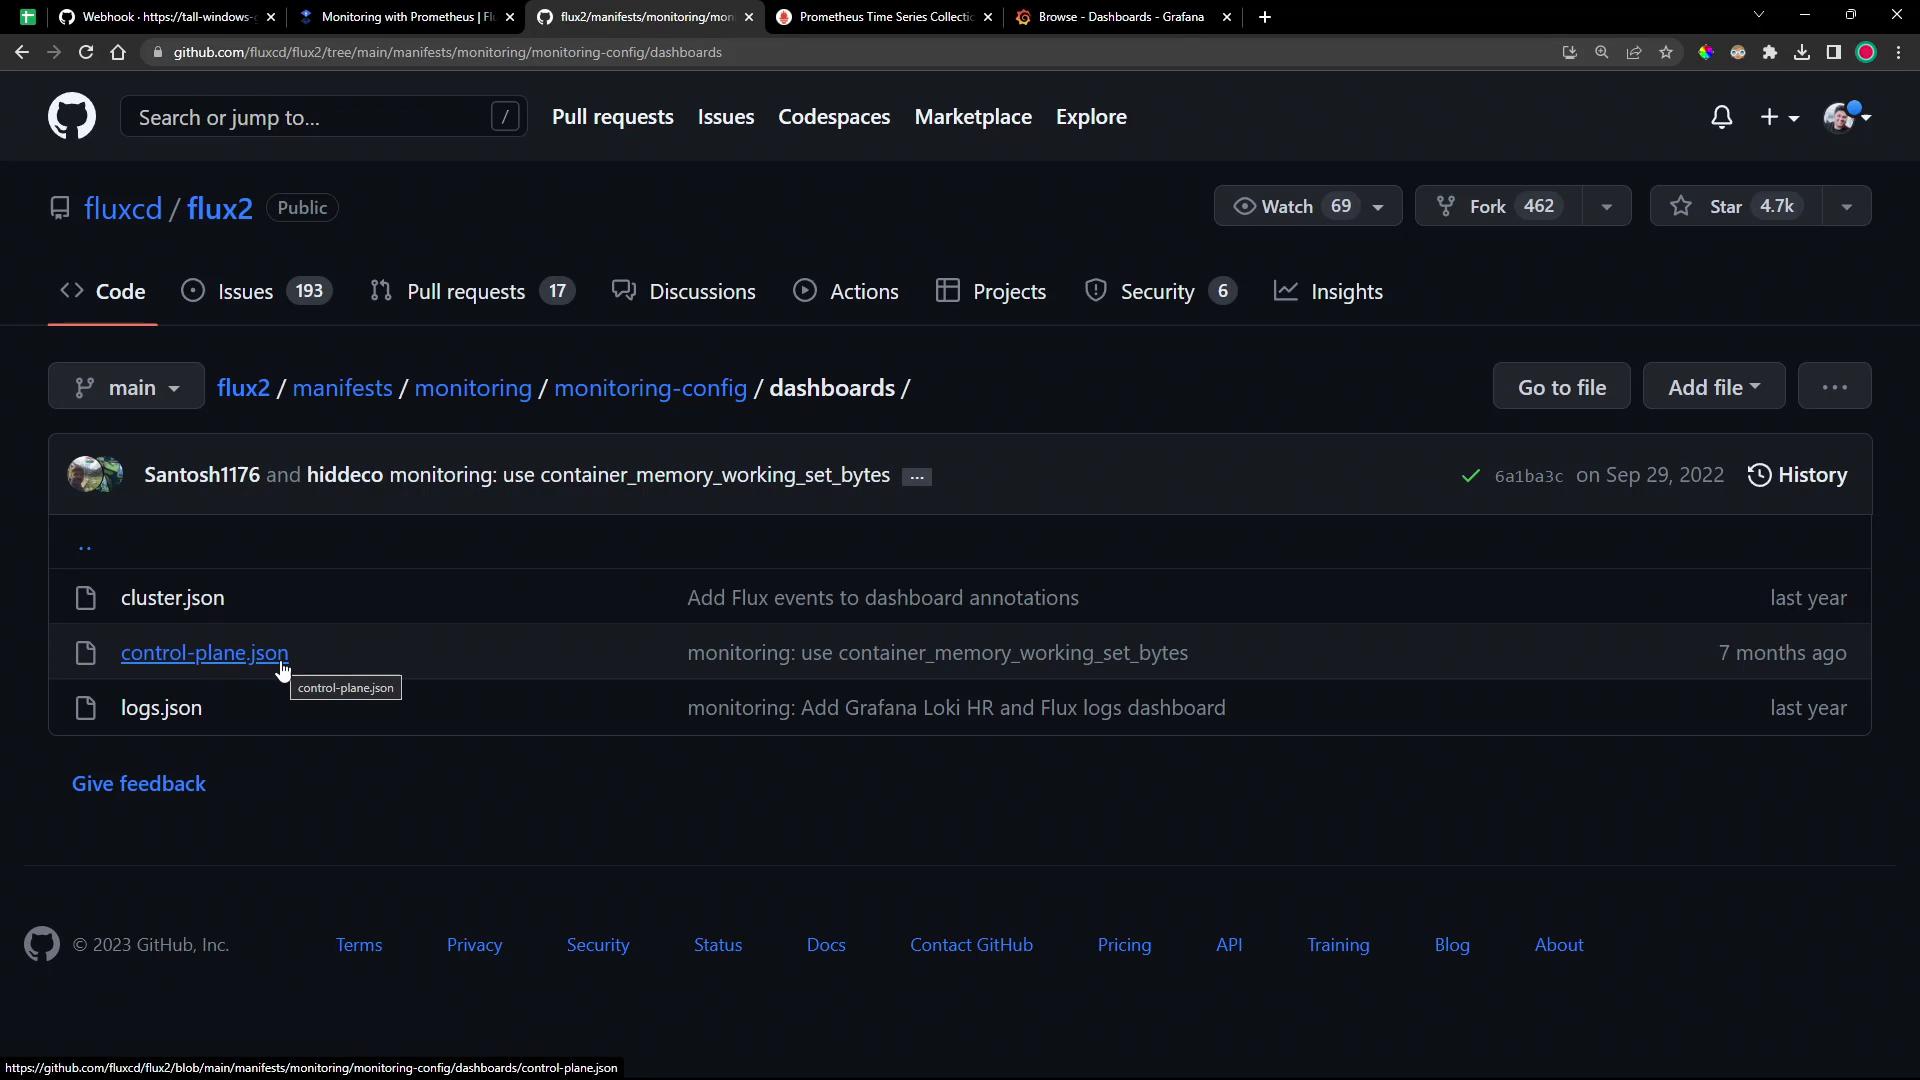Open the user avatar menu
This screenshot has width=1920, height=1080.
tap(1847, 117)
